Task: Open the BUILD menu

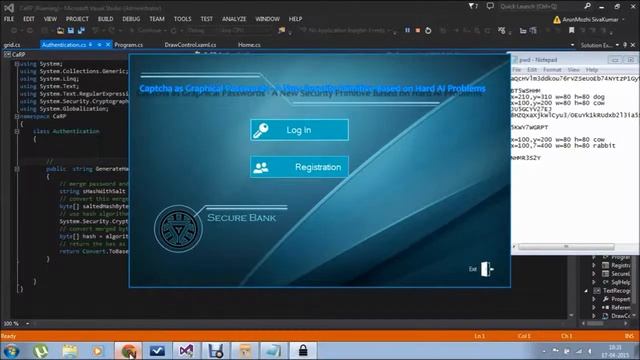Action: pos(105,19)
